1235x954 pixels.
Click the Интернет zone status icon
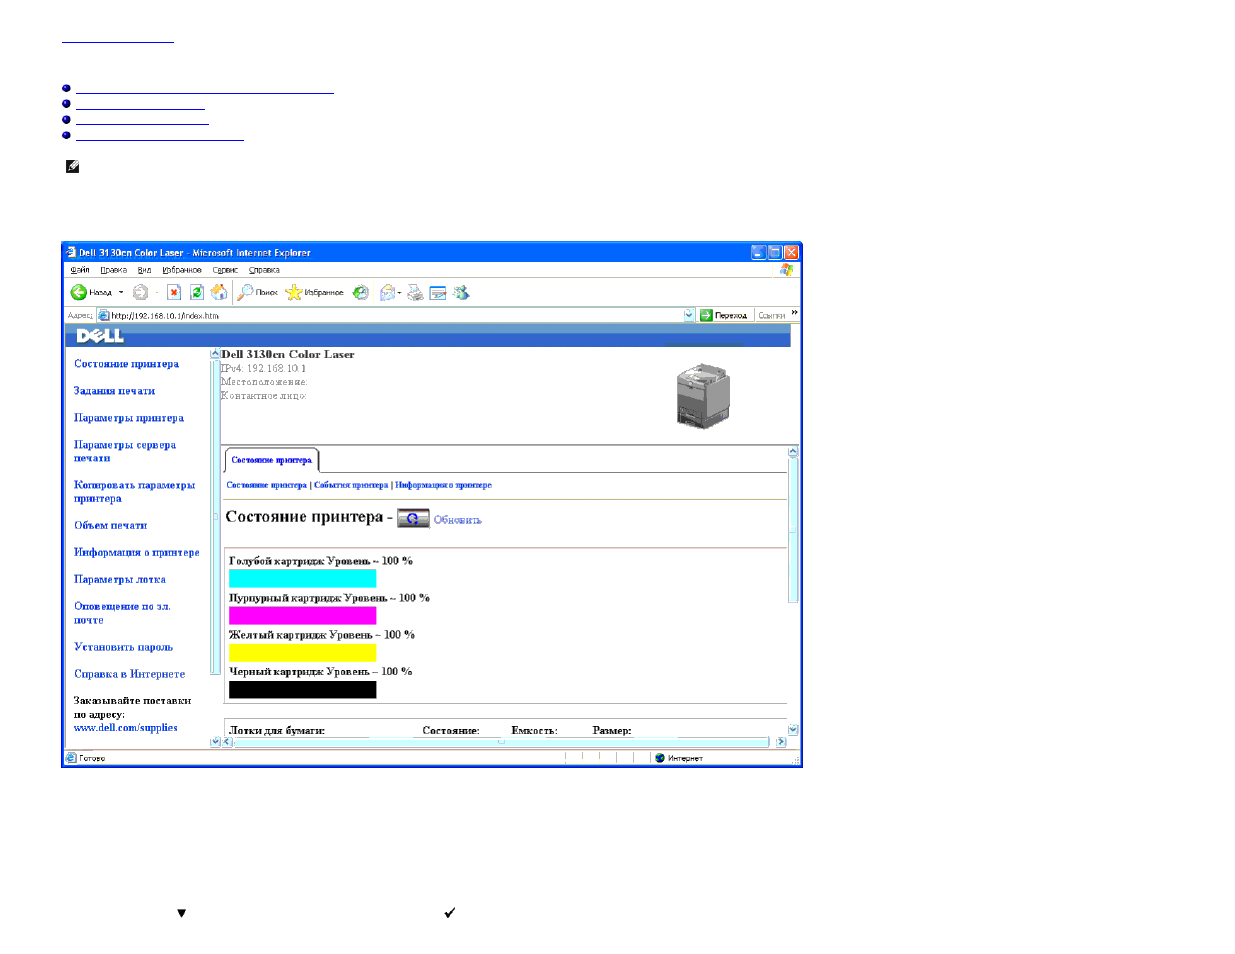pos(660,758)
